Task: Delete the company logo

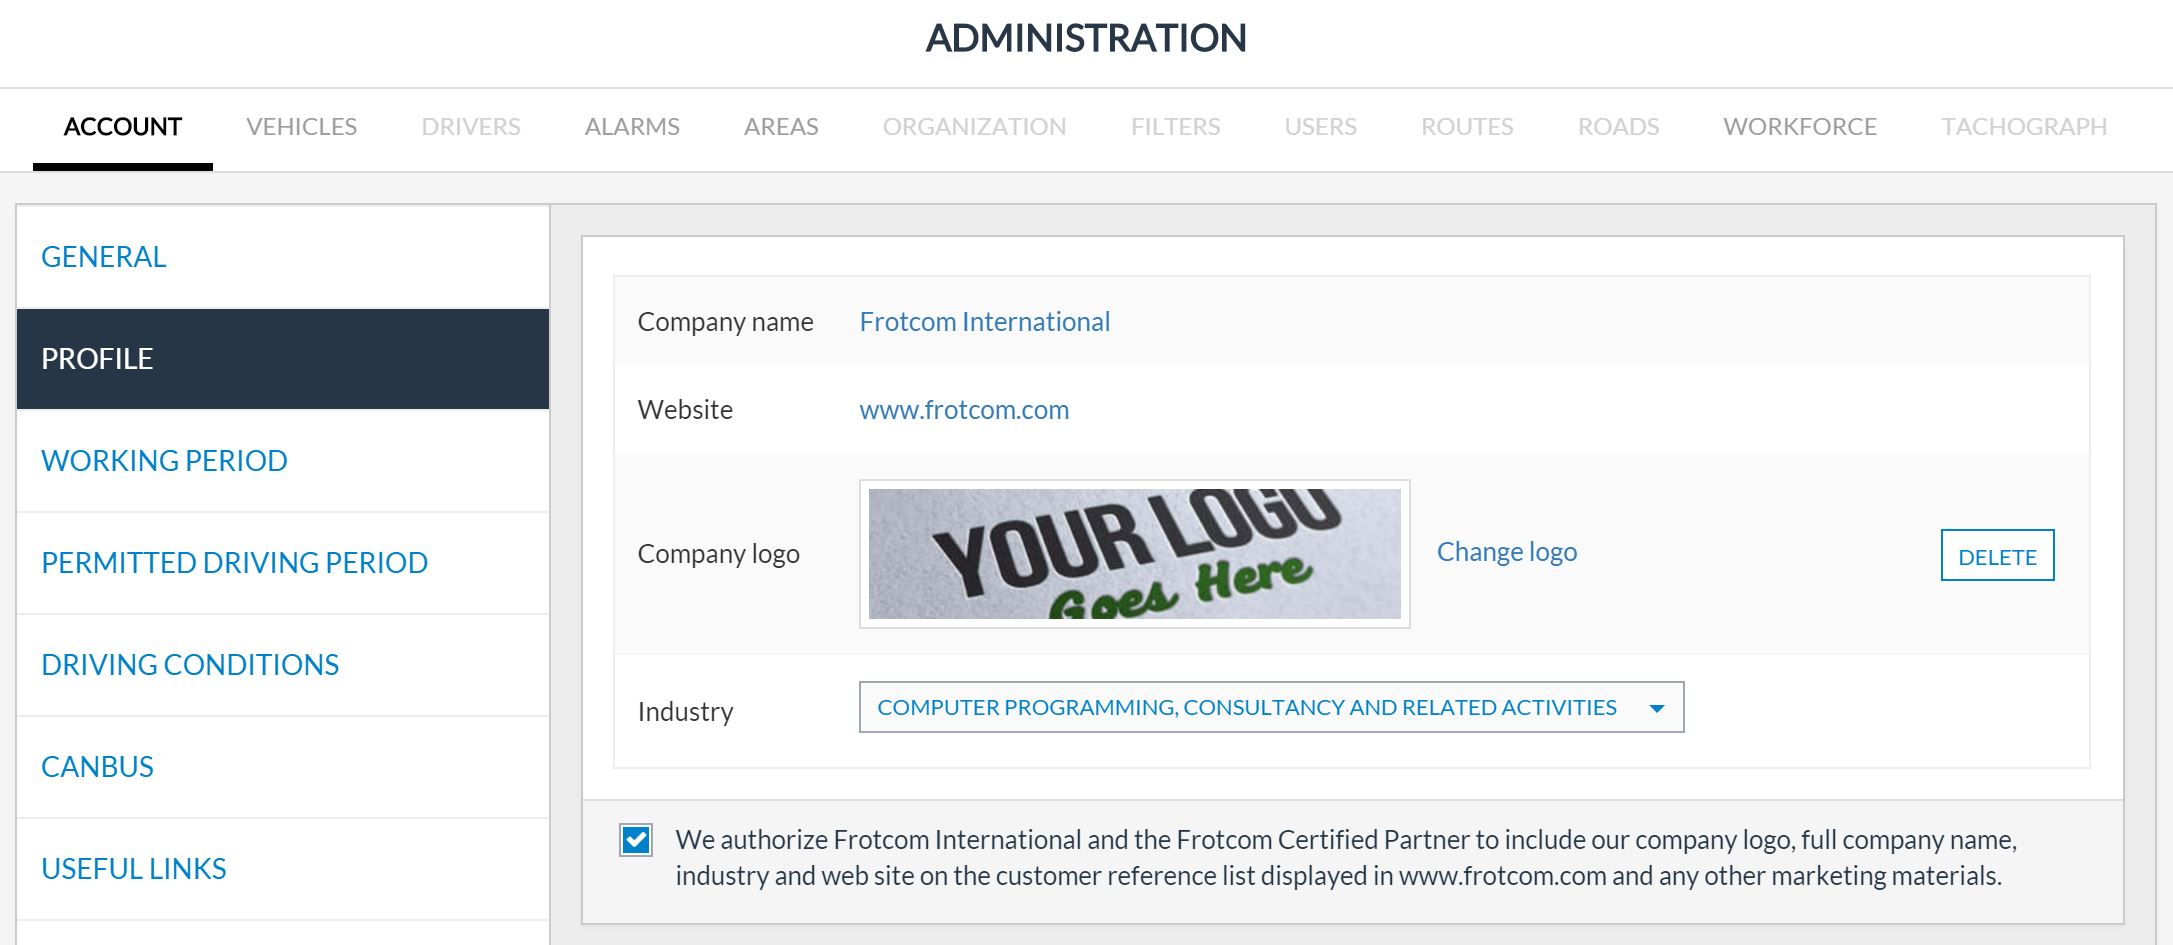Action: 1996,556
